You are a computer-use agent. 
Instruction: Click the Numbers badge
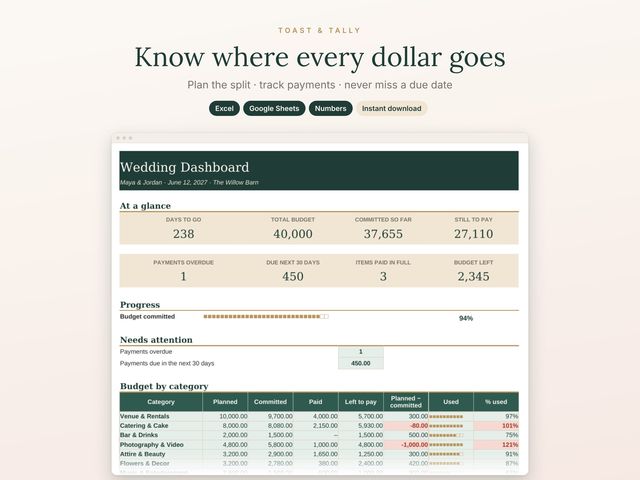pos(330,109)
